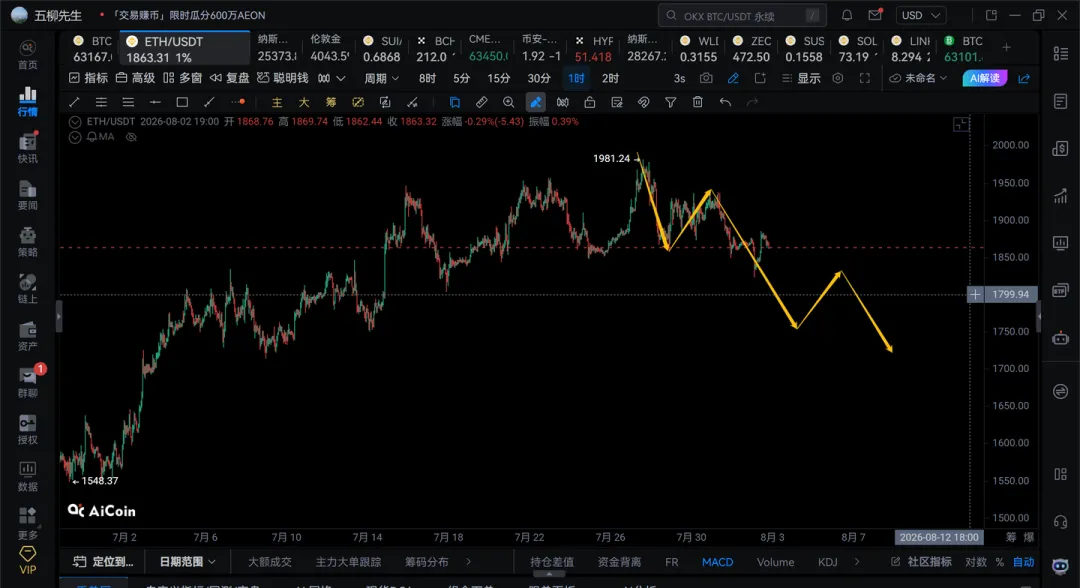Click the 指标 indicators button
This screenshot has width=1080, height=588.
(89, 78)
